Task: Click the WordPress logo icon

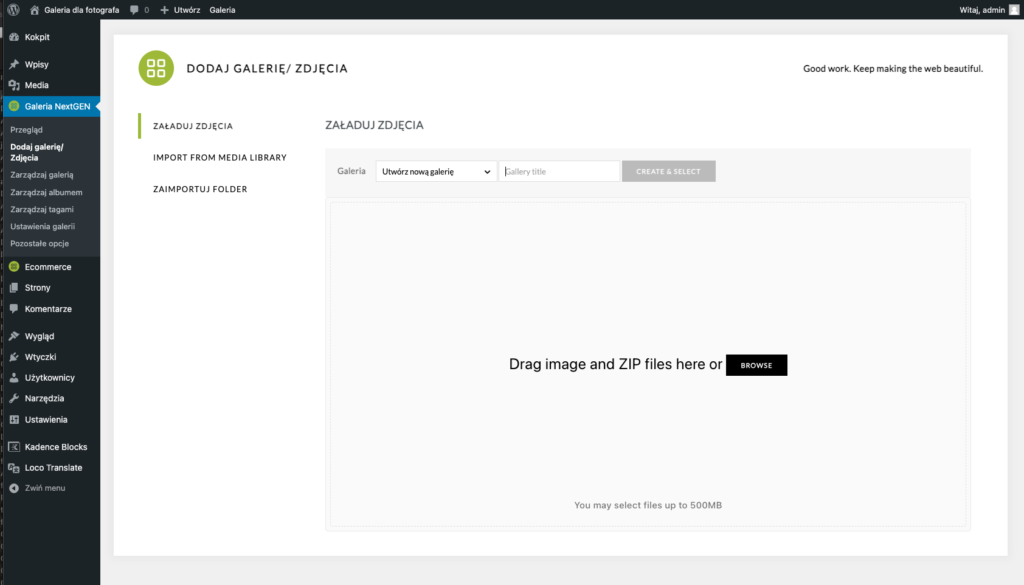Action: pos(14,9)
